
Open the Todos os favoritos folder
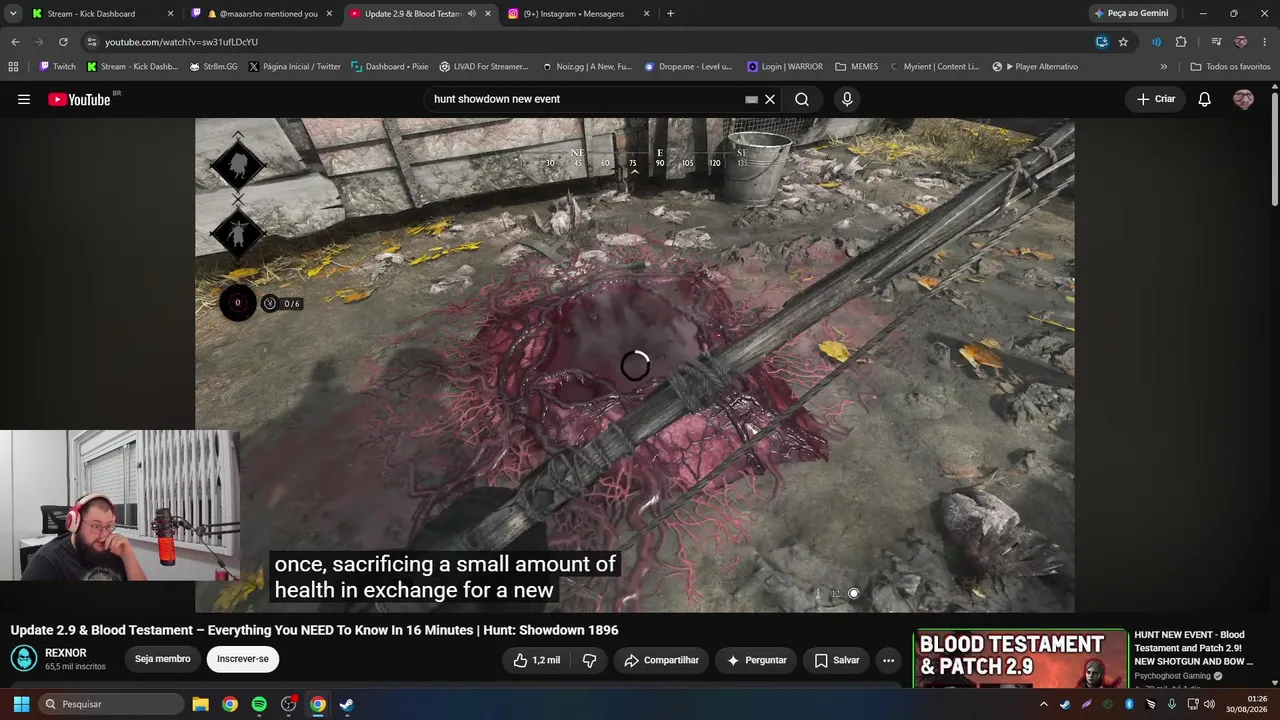[x=1230, y=67]
